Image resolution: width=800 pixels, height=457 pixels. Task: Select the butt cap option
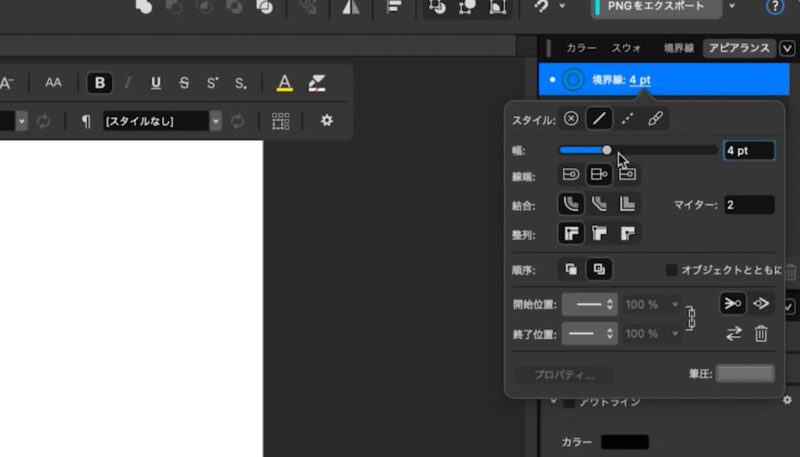tap(599, 174)
